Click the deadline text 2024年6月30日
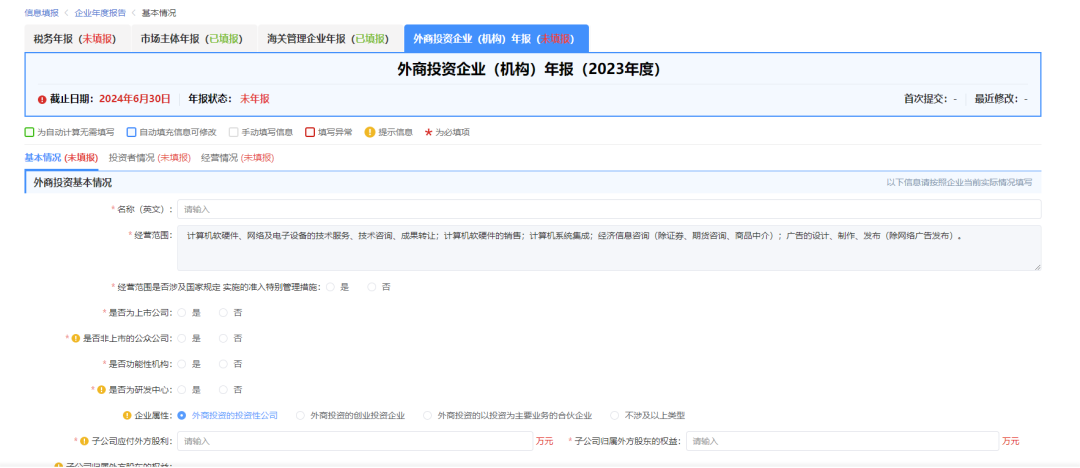This screenshot has width=1080, height=468. click(x=135, y=99)
